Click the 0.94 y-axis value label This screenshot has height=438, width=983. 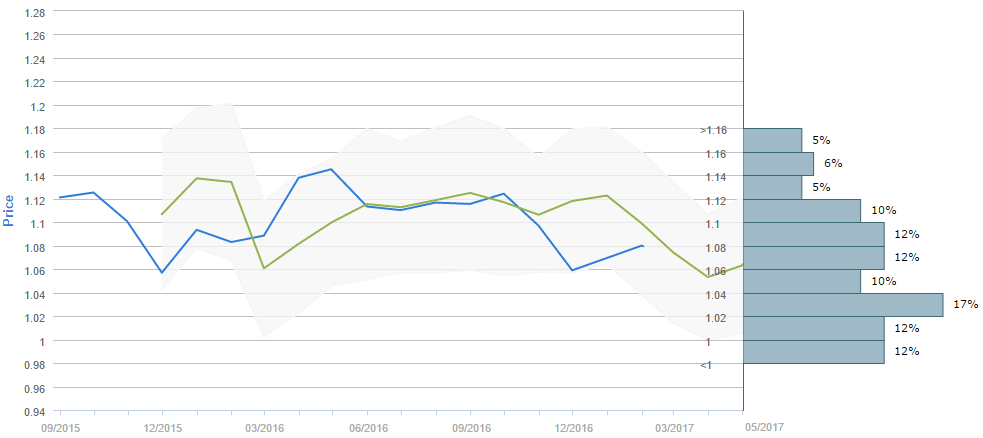[35, 411]
